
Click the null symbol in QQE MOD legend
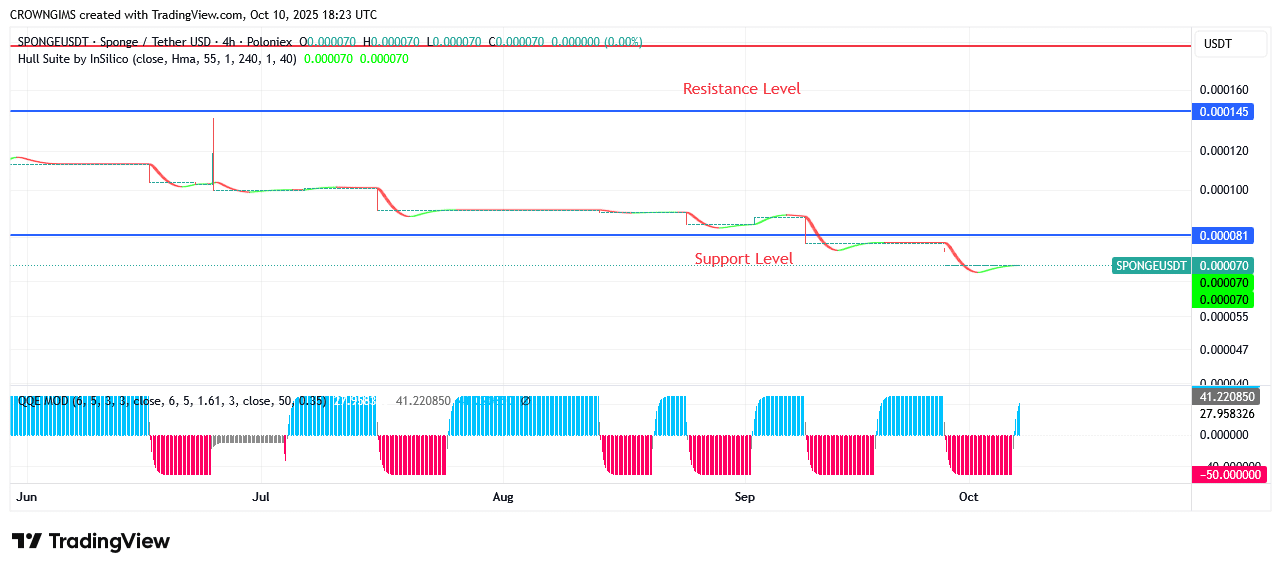tap(525, 401)
